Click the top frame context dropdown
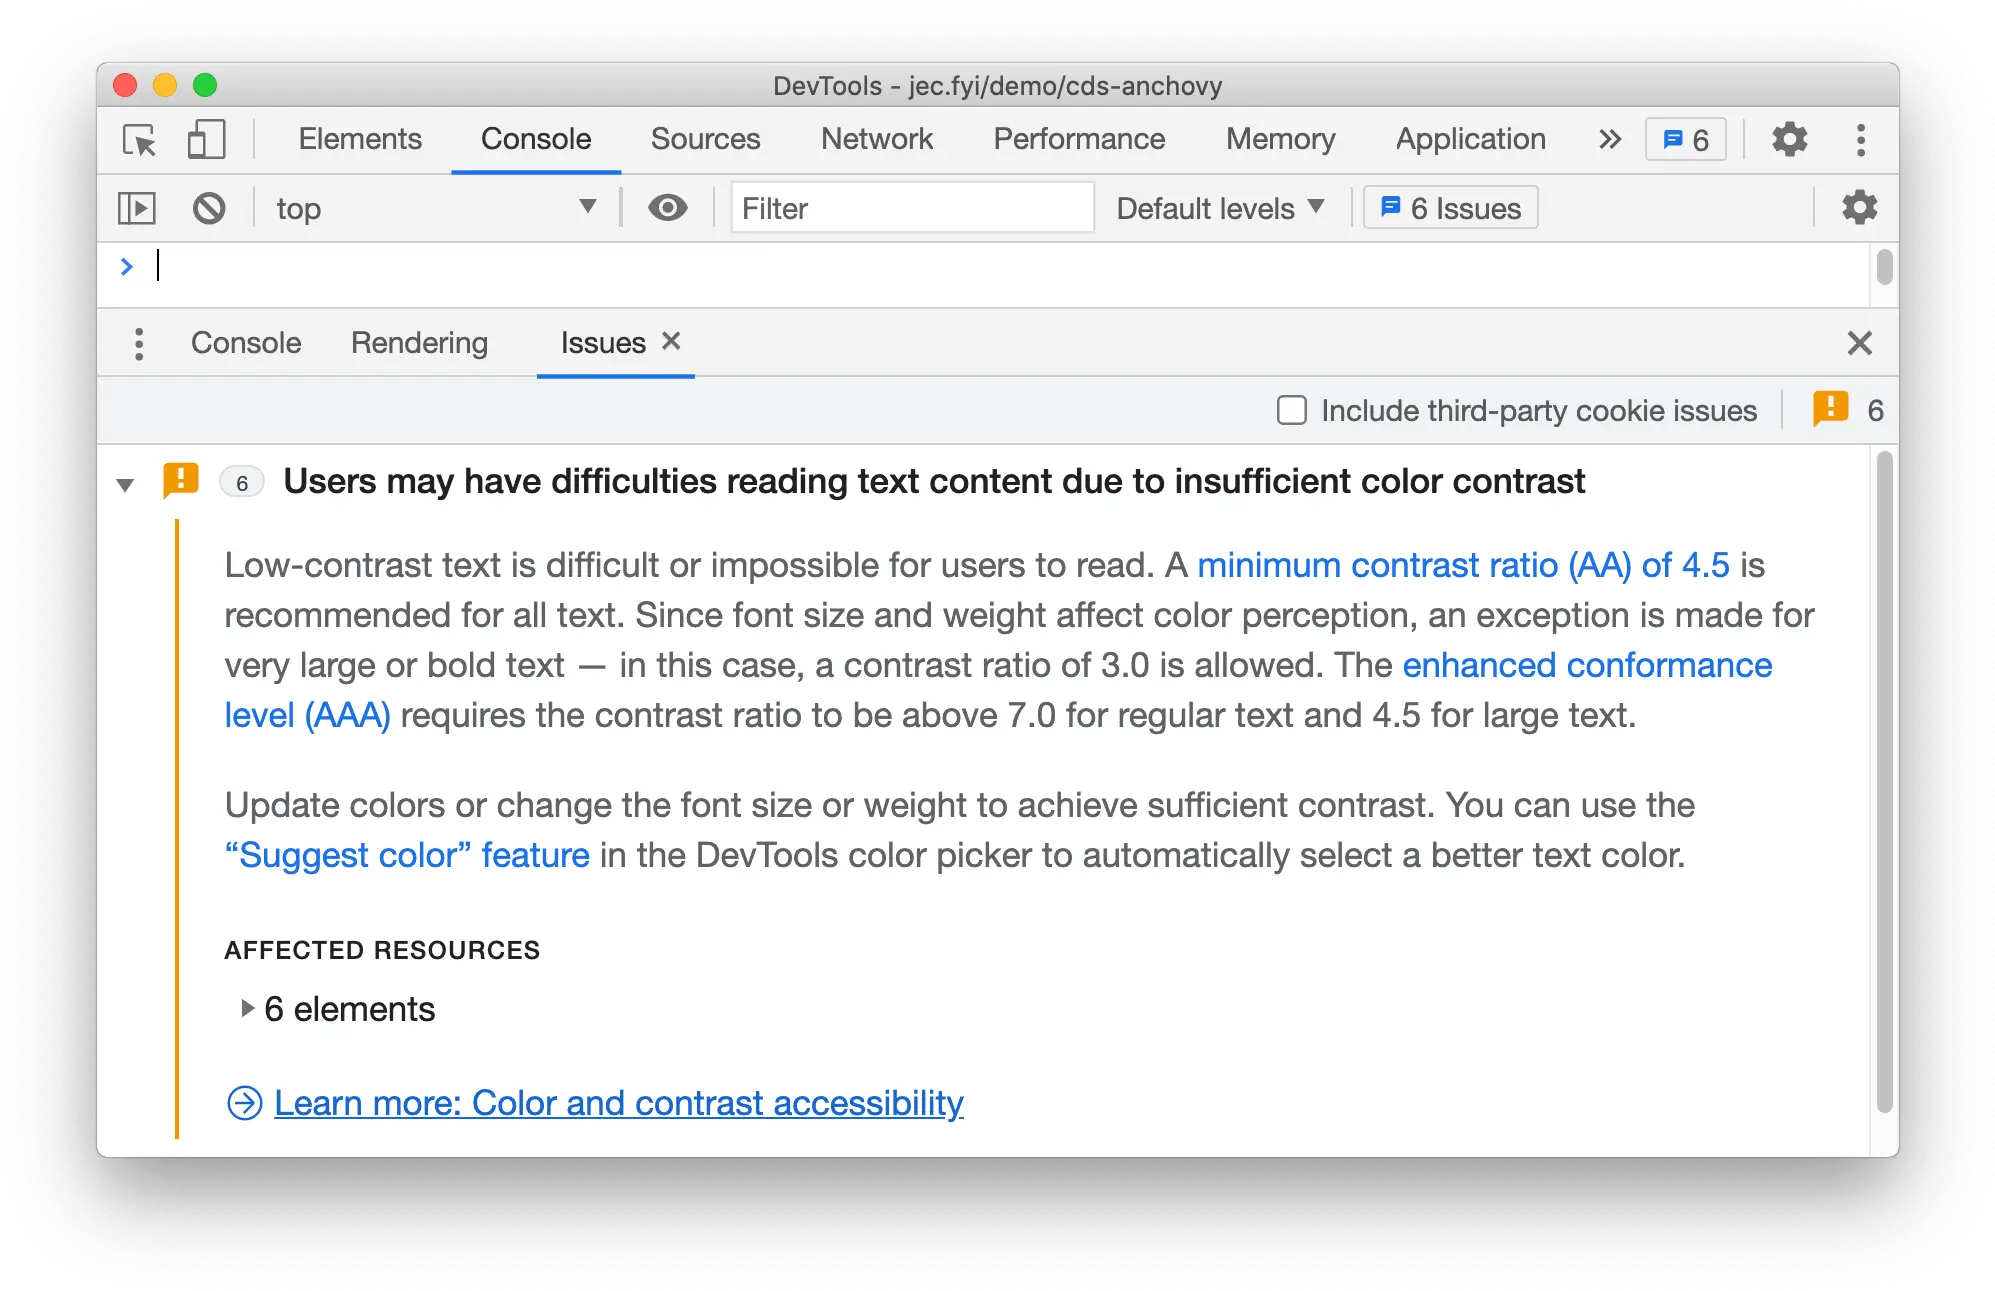 point(435,208)
